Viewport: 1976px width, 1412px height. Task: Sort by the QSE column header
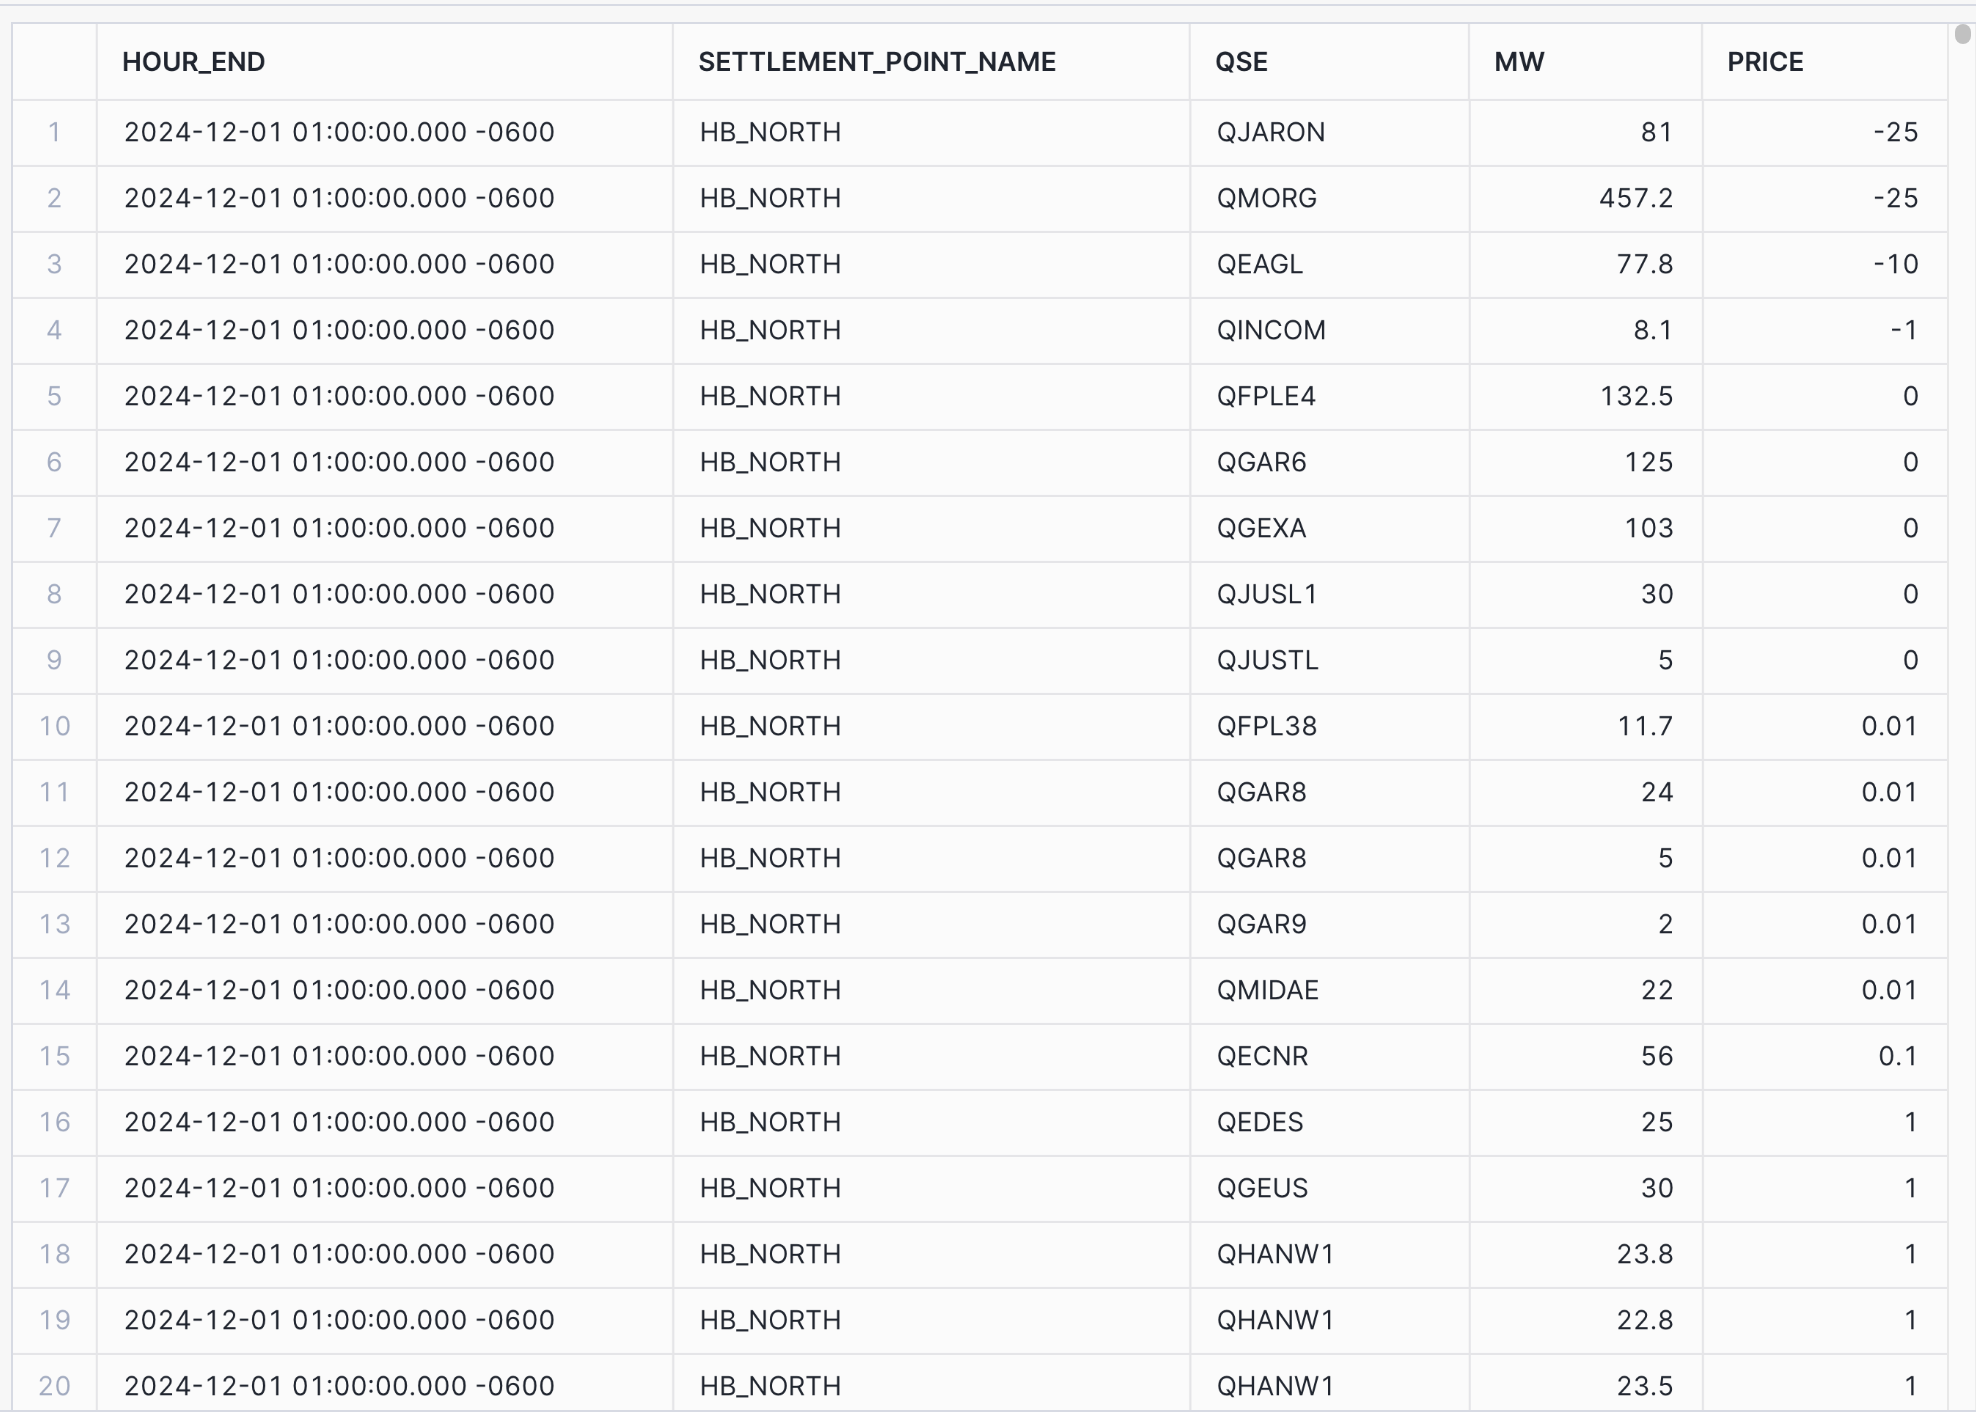[x=1241, y=62]
